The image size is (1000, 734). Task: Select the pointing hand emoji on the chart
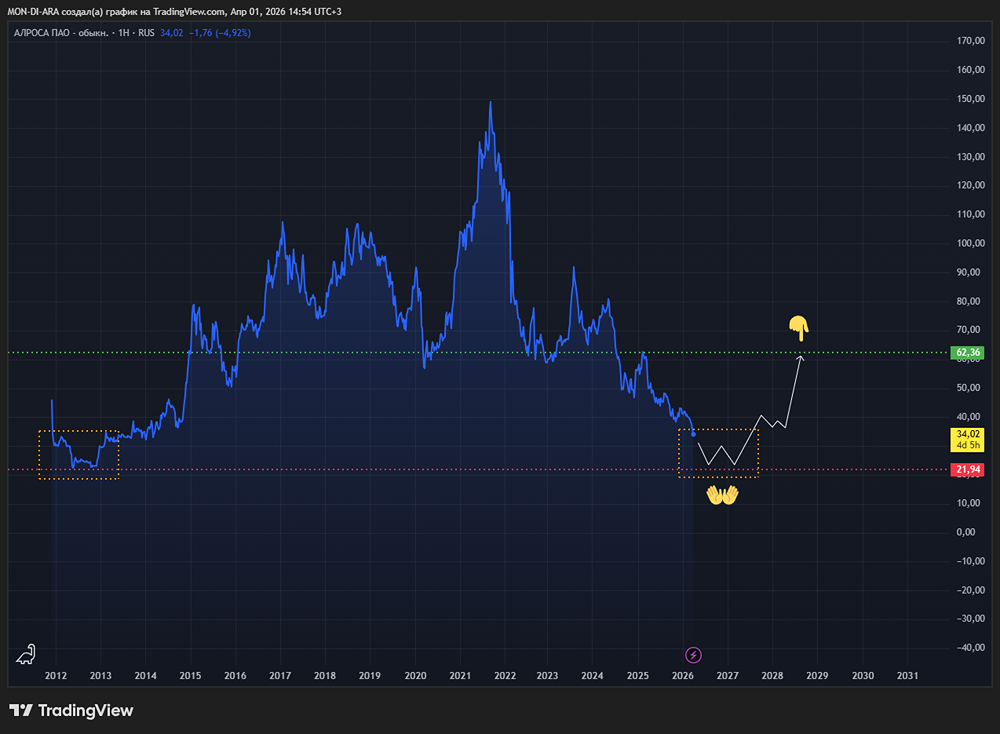coord(798,328)
